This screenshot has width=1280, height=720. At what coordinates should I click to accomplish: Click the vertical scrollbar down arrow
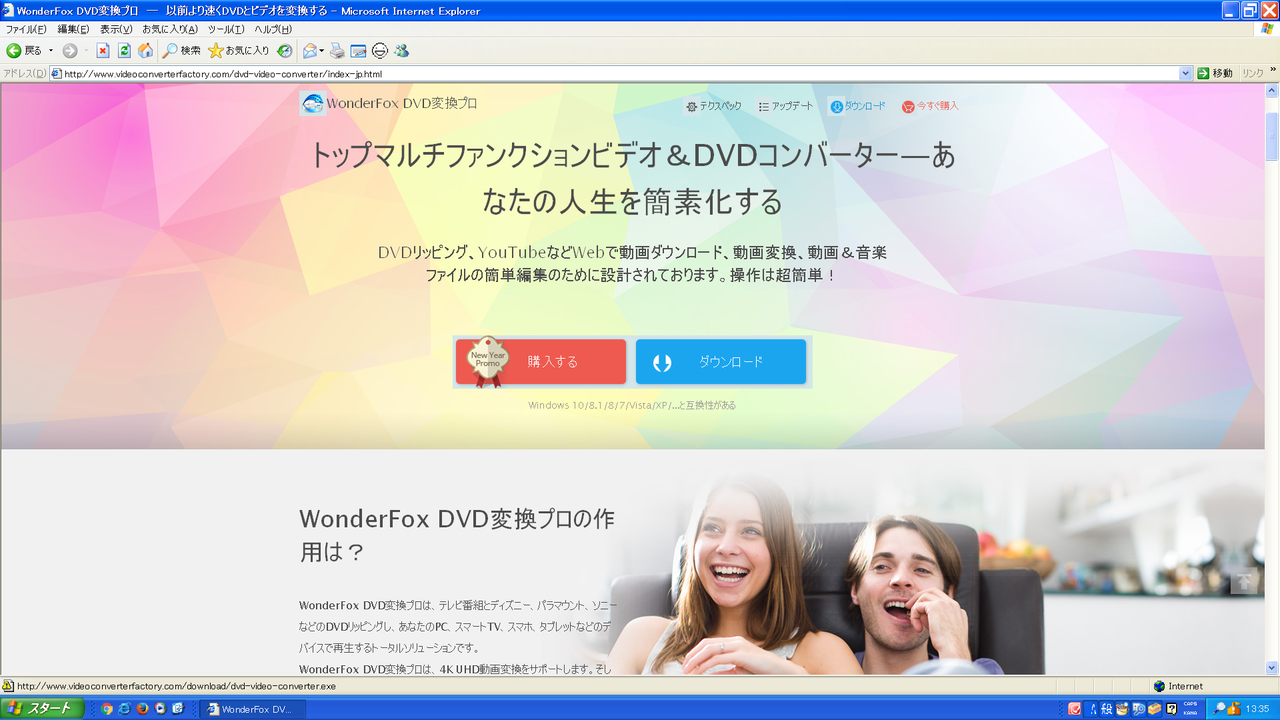1272,668
